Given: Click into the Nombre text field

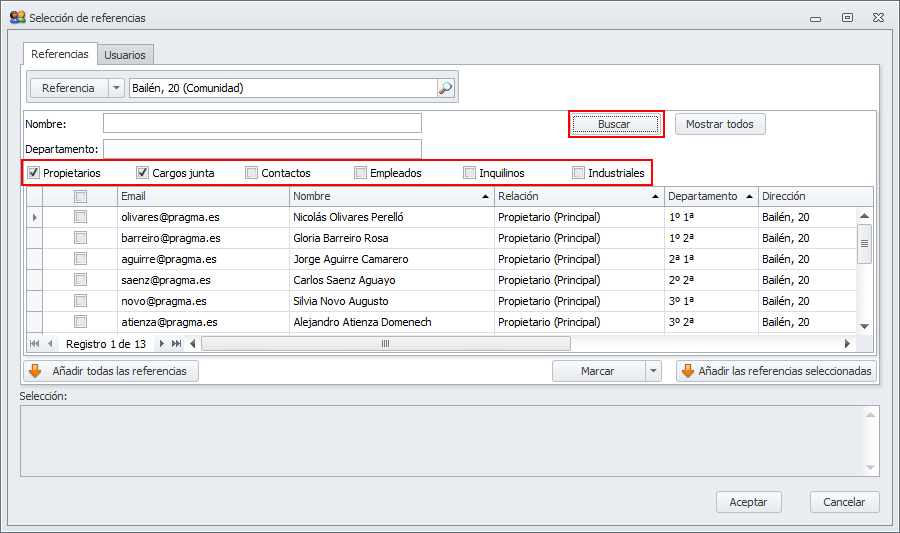Looking at the screenshot, I should 262,123.
